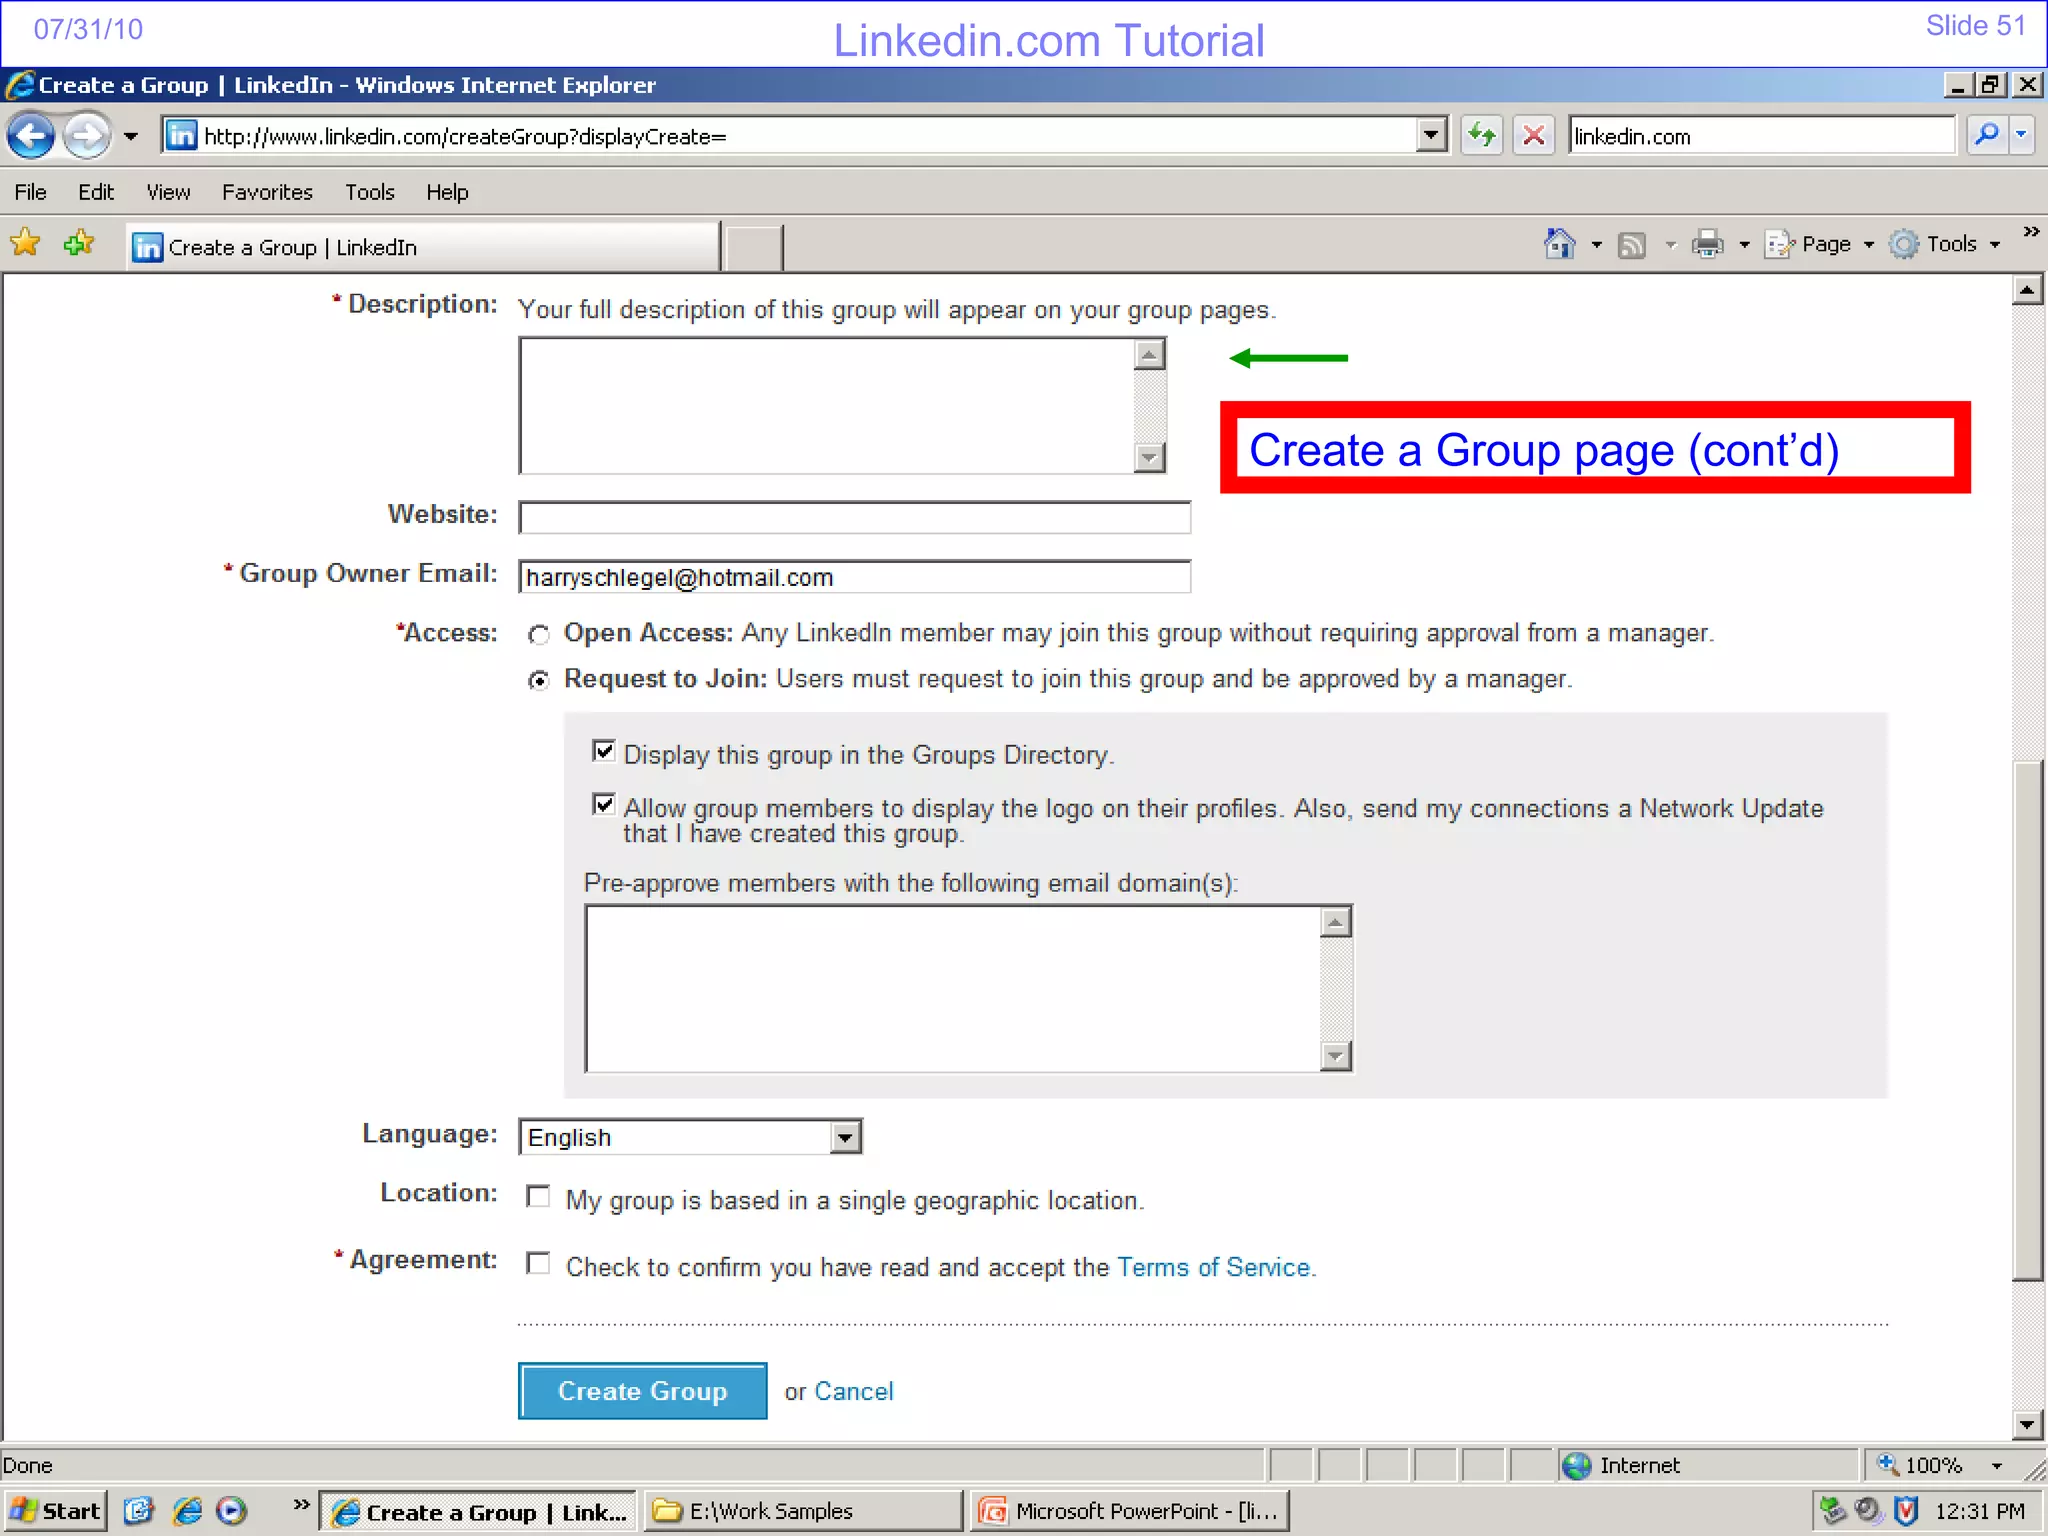Viewport: 2048px width, 1536px height.
Task: Open the Page command bar menu
Action: (x=1818, y=244)
